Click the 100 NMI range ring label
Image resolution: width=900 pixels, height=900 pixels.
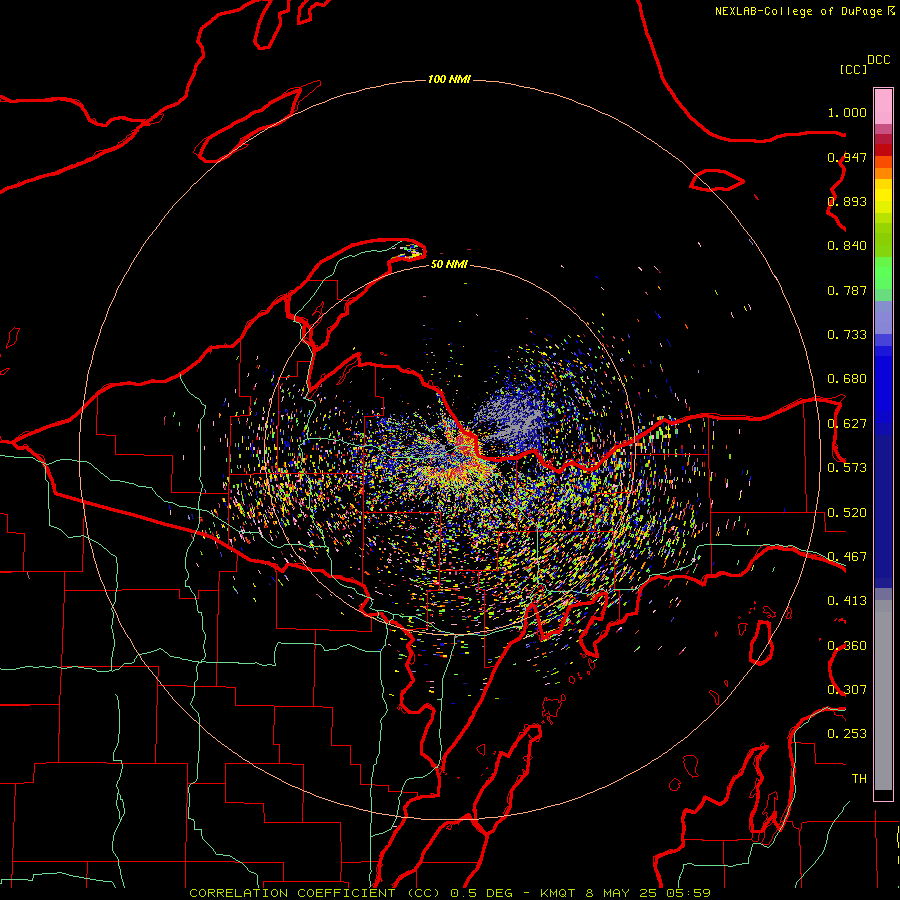pos(449,79)
